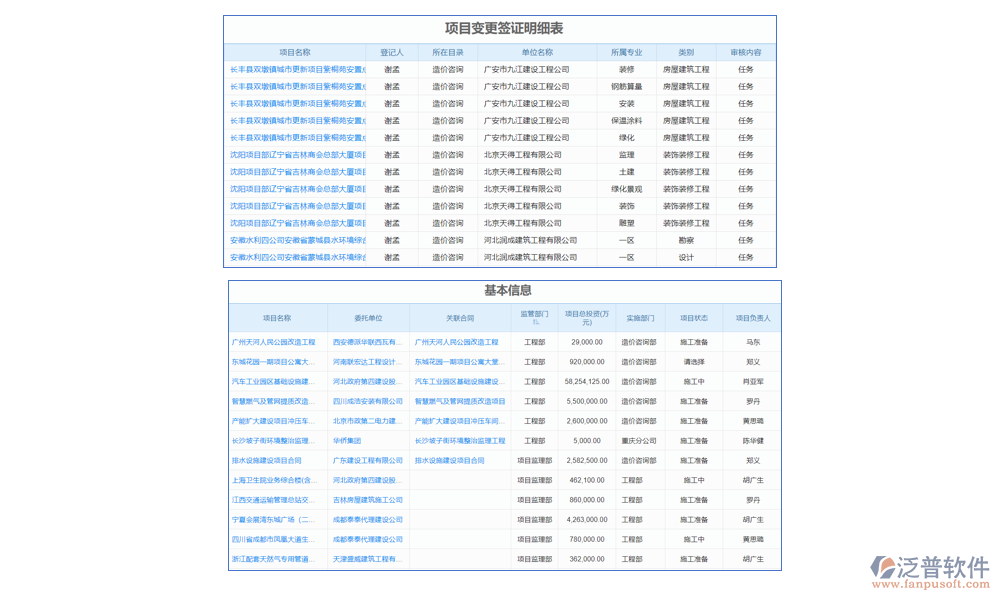Click the 泛普软件 logo icon
The width and height of the screenshot is (1000, 600).
[882, 566]
